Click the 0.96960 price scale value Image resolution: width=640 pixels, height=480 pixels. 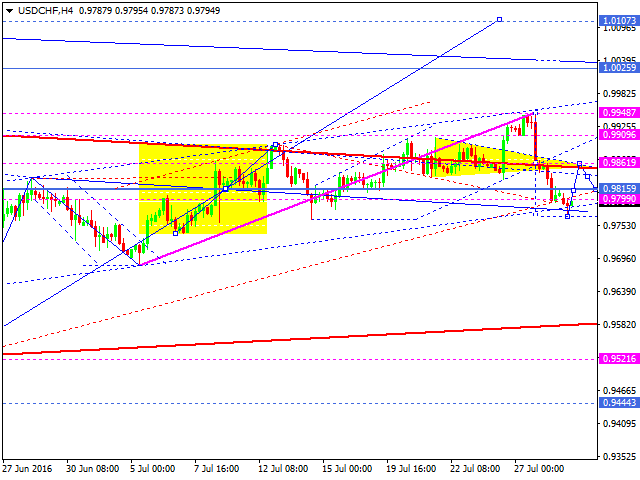619,258
